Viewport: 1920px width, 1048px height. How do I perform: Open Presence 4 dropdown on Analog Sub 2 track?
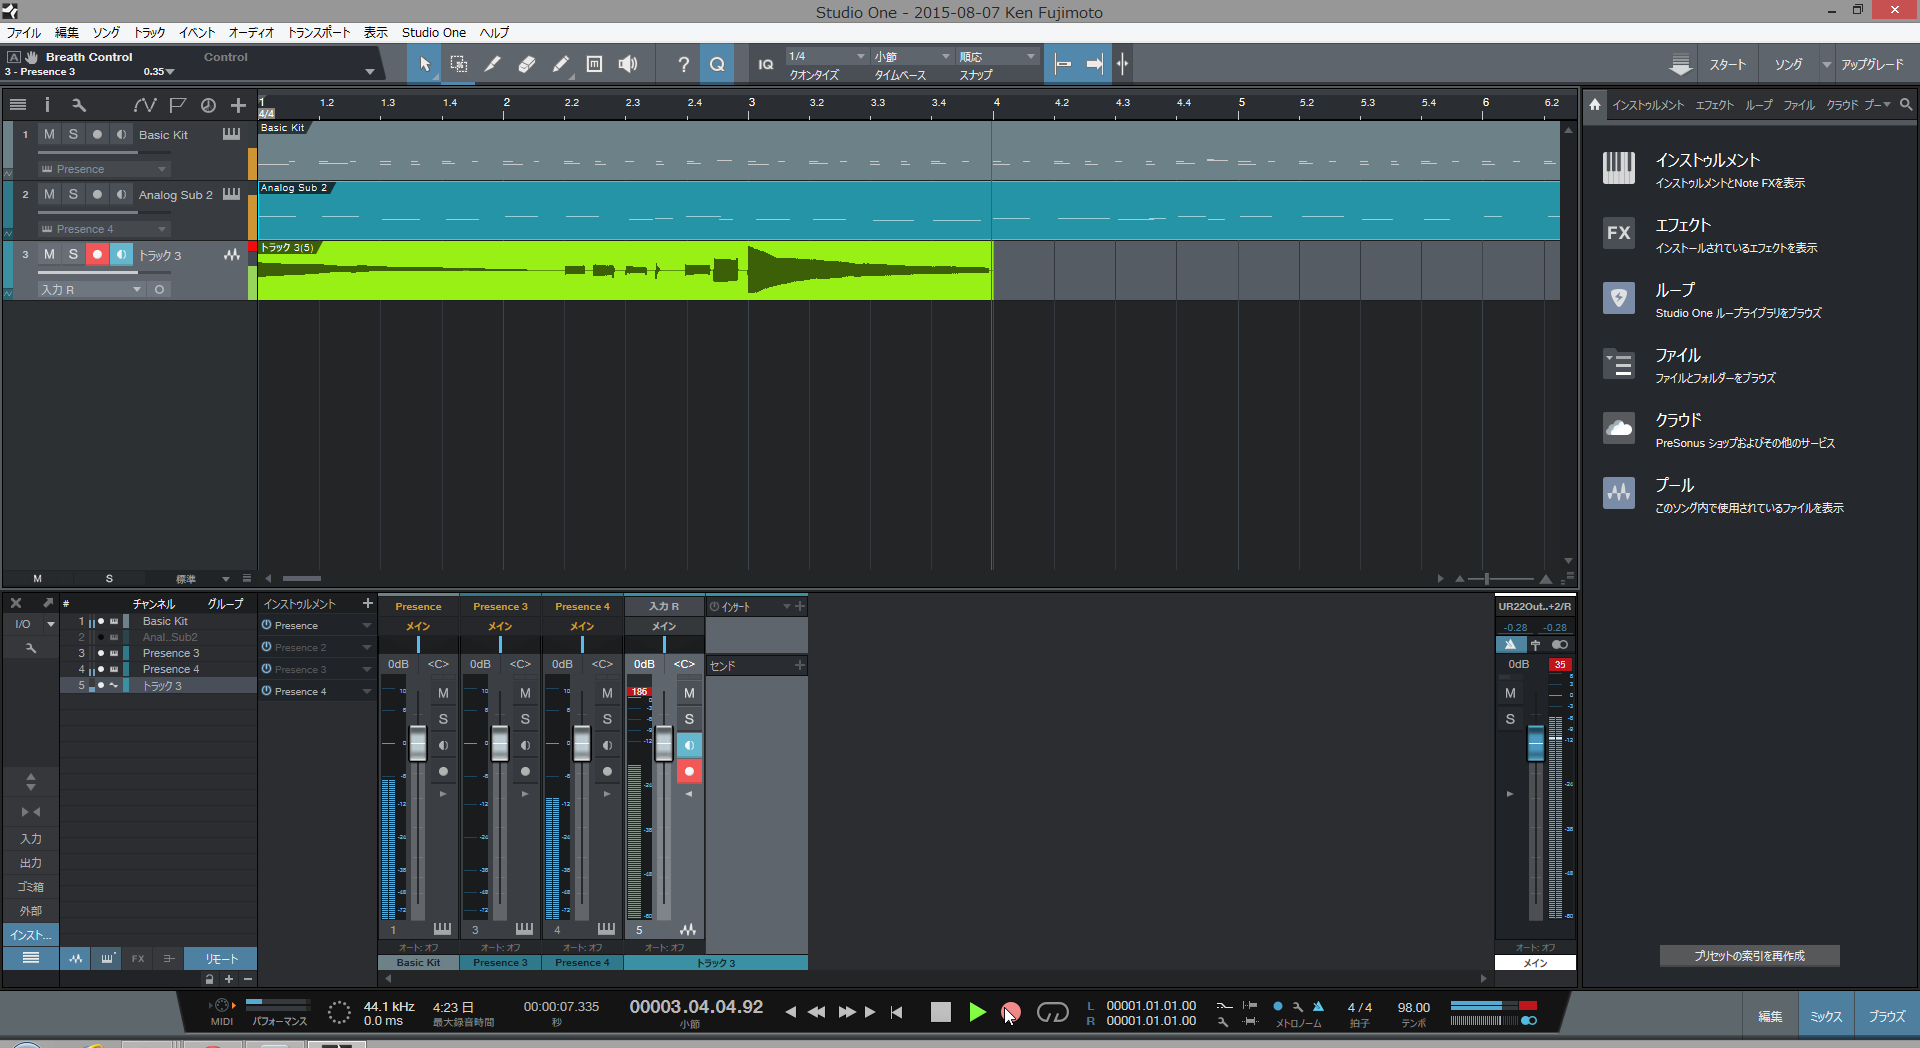104,229
